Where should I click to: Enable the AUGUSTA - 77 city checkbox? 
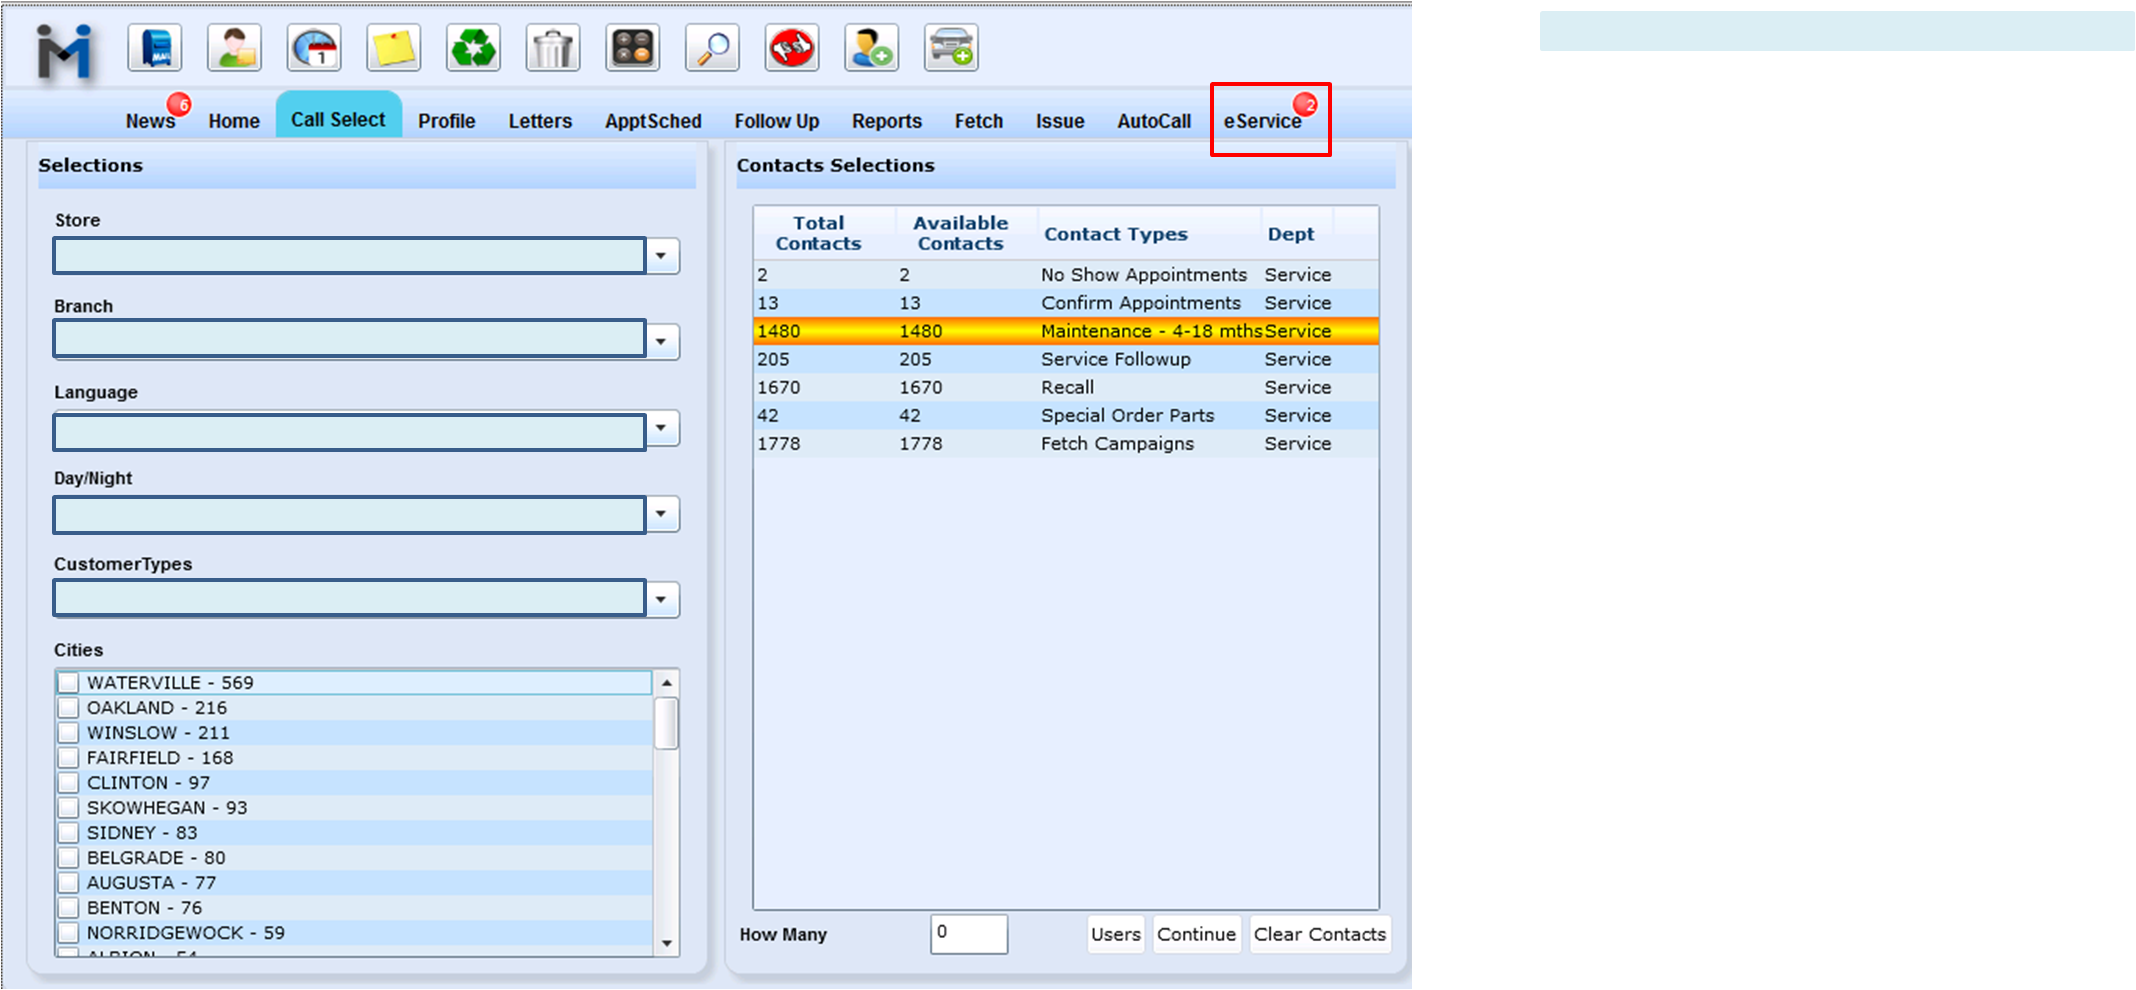pos(68,883)
